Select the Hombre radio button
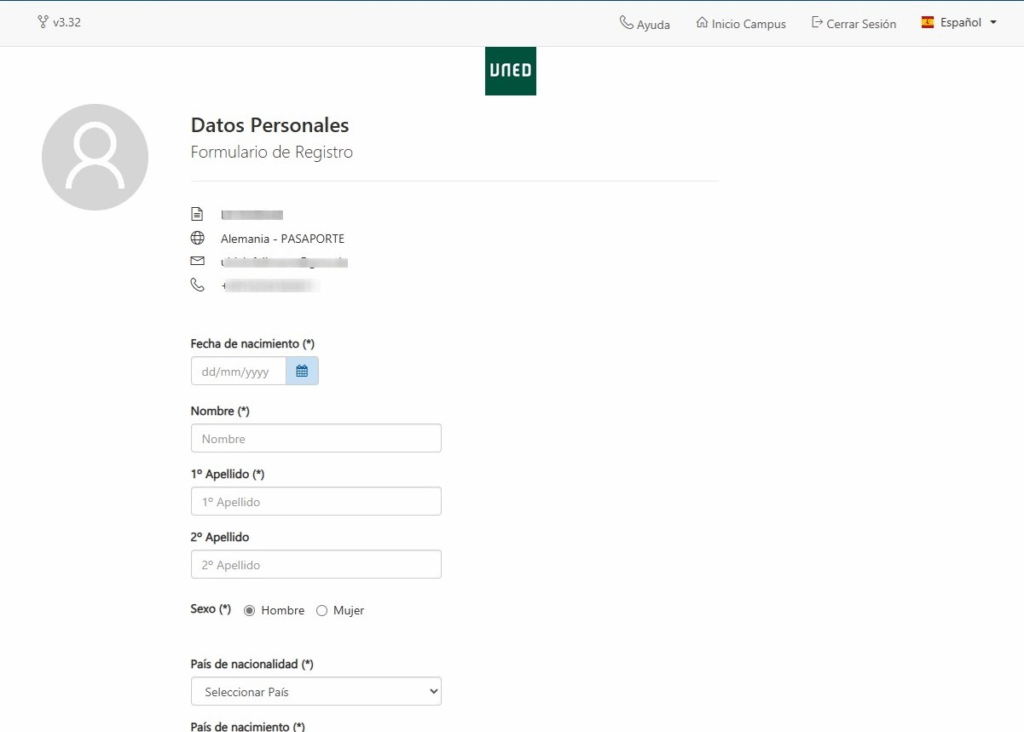 tap(250, 610)
